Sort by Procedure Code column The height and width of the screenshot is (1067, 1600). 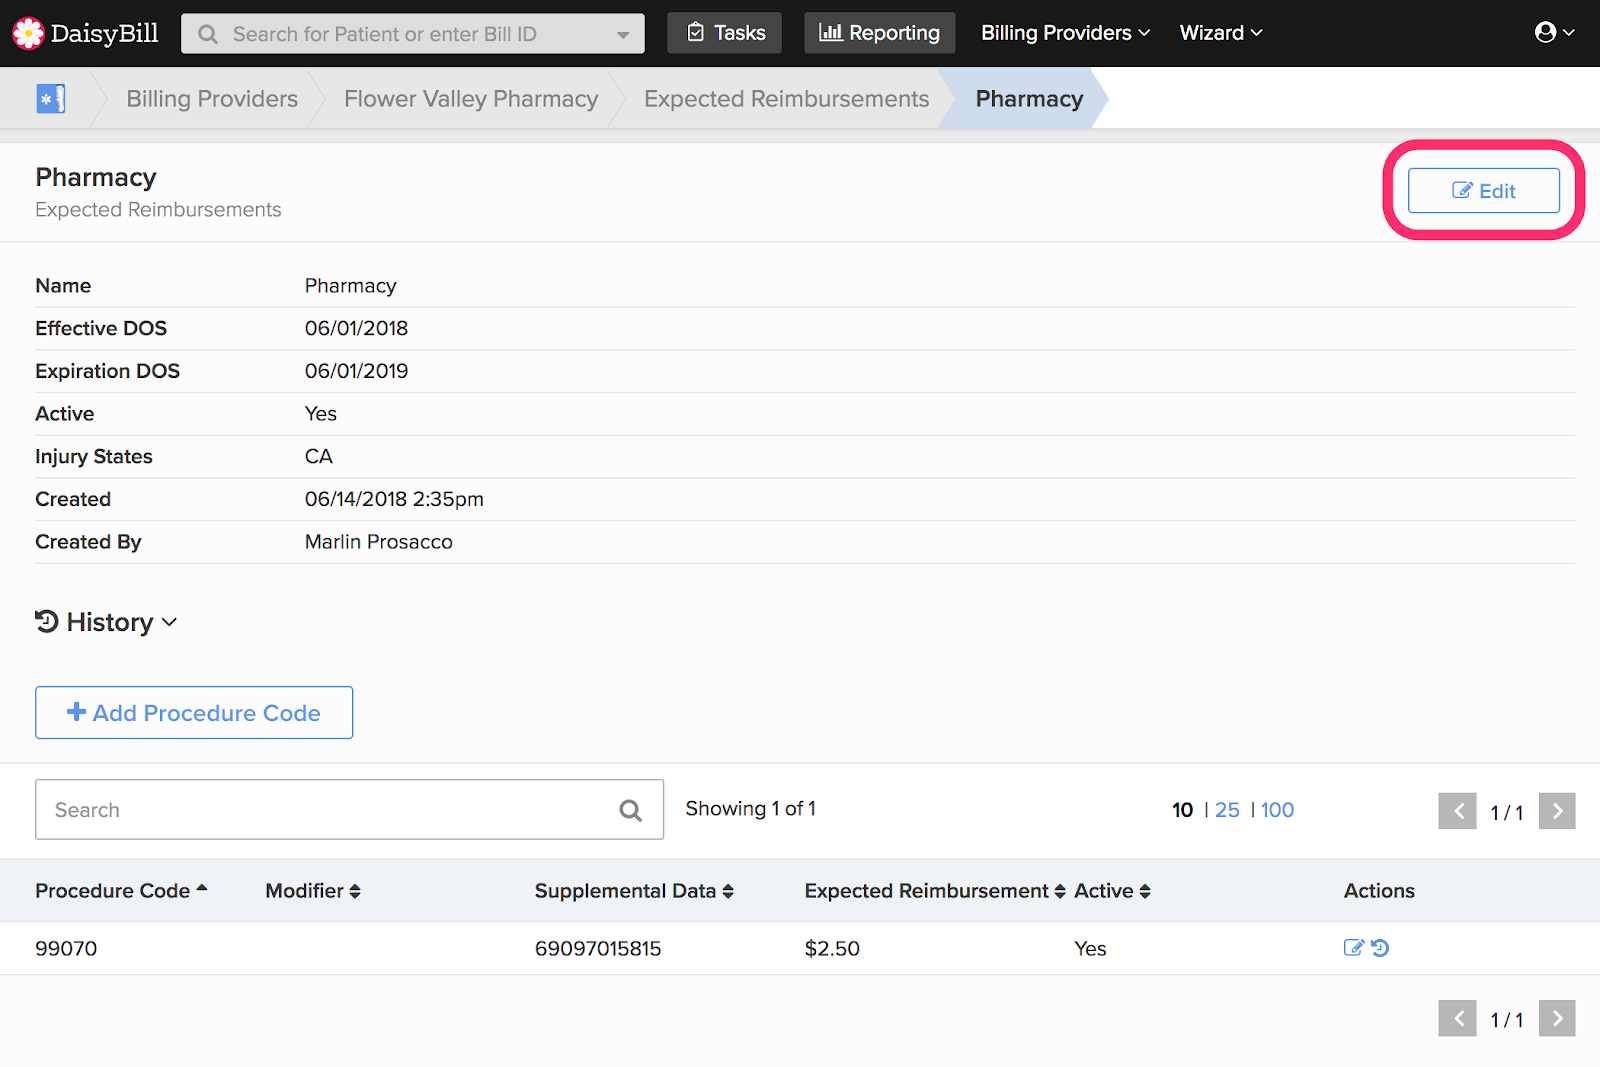(x=121, y=890)
